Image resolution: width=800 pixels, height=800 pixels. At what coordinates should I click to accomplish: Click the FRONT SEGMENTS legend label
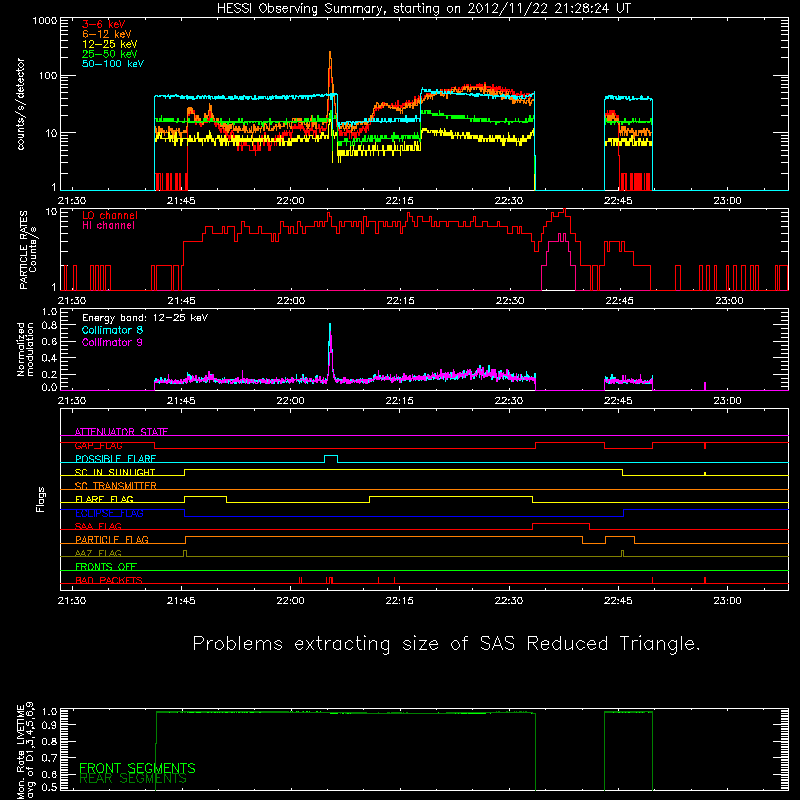coord(137,768)
